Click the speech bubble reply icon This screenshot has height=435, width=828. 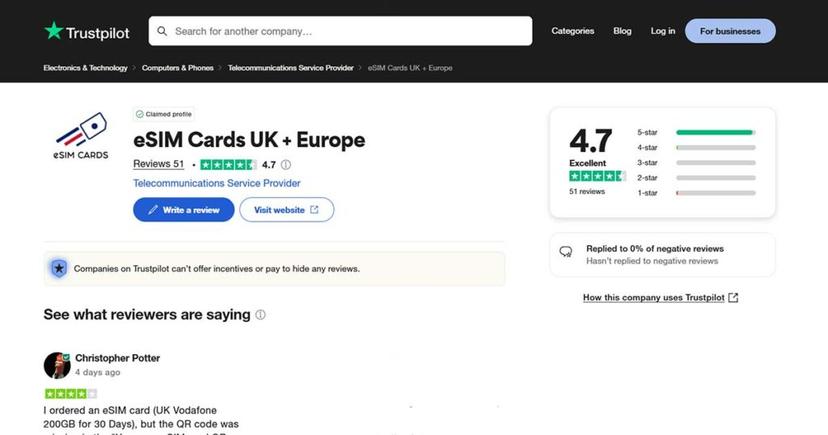(566, 252)
